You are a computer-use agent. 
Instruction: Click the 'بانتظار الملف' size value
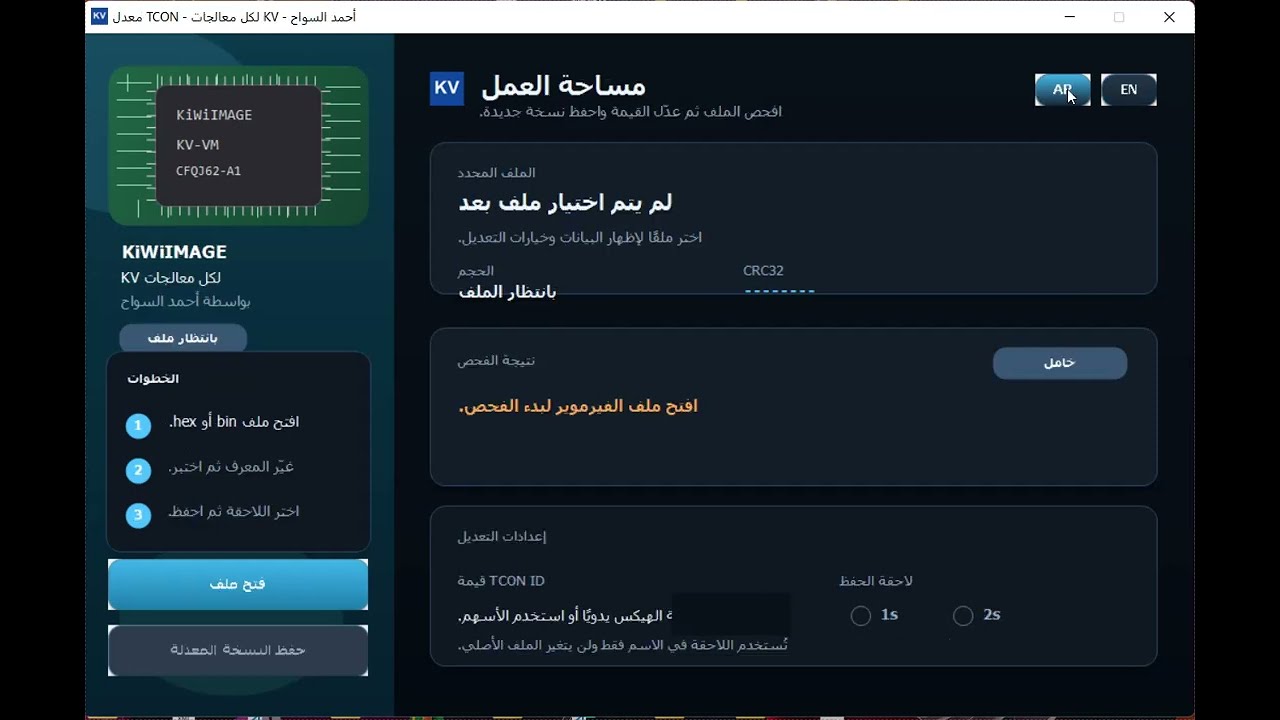(x=507, y=292)
